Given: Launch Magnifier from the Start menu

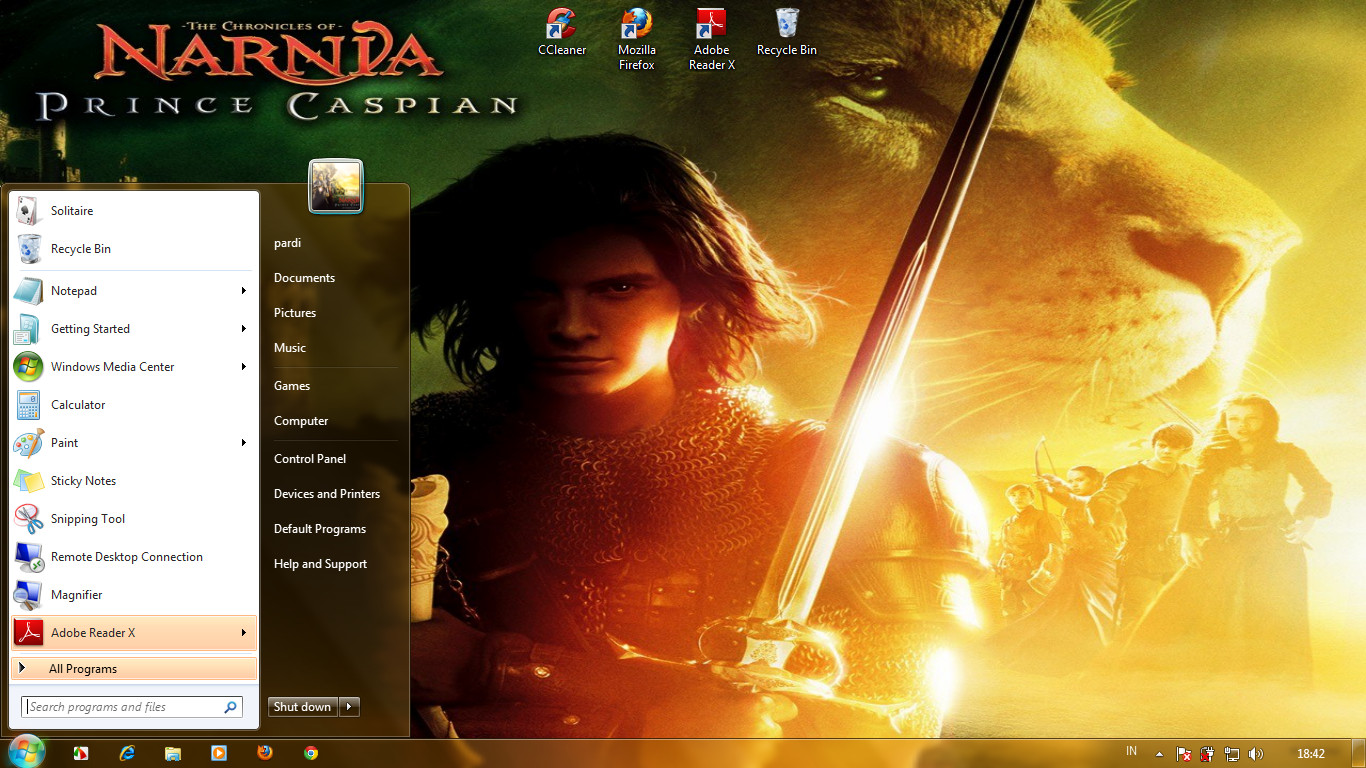Looking at the screenshot, I should tap(134, 595).
